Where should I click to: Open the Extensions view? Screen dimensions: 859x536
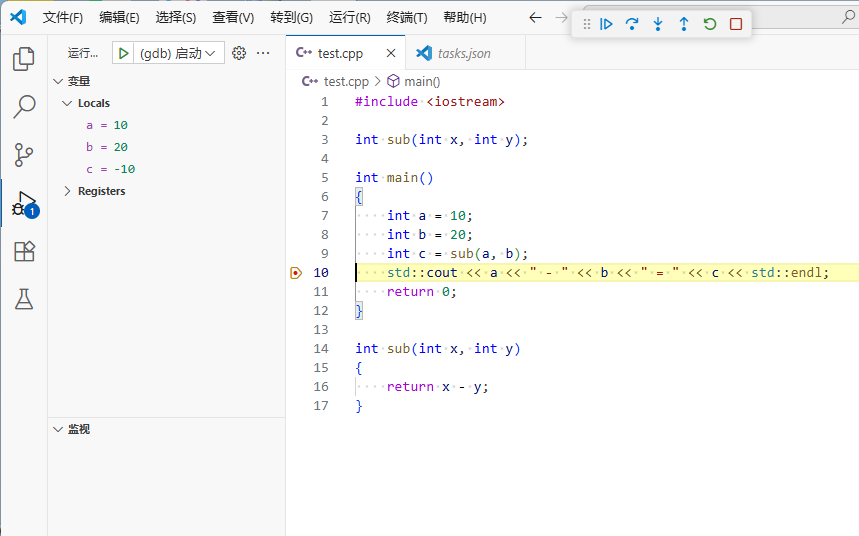point(24,252)
